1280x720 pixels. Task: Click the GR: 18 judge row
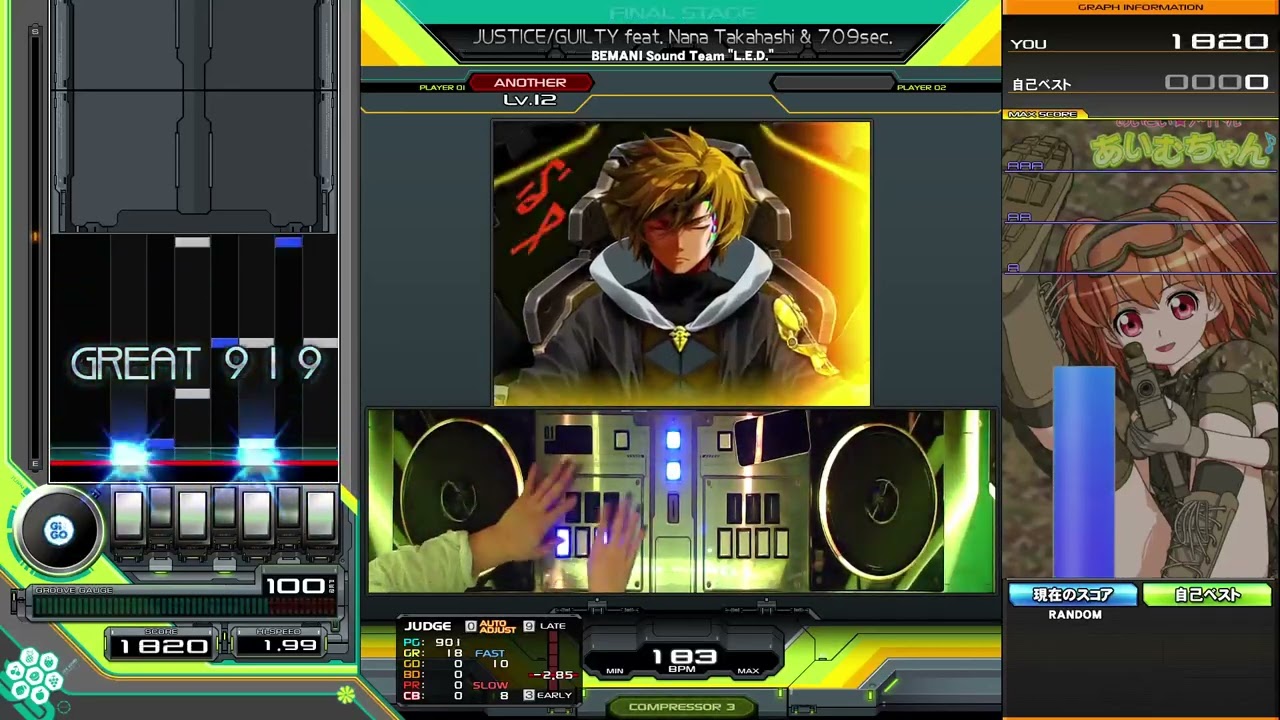tap(433, 653)
